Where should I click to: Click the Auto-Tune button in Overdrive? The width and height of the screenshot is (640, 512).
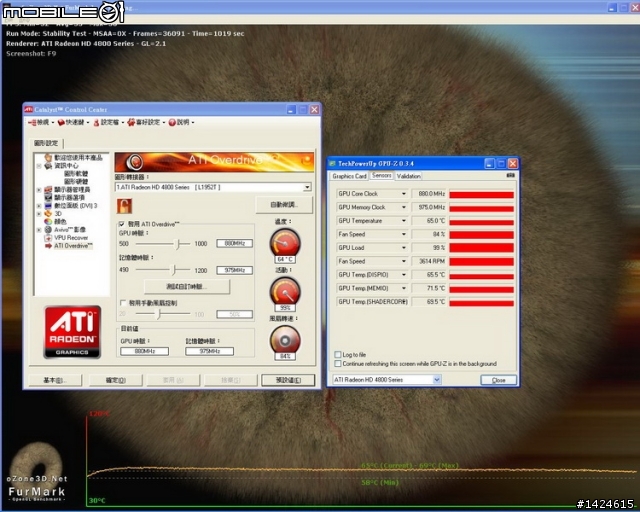point(284,205)
